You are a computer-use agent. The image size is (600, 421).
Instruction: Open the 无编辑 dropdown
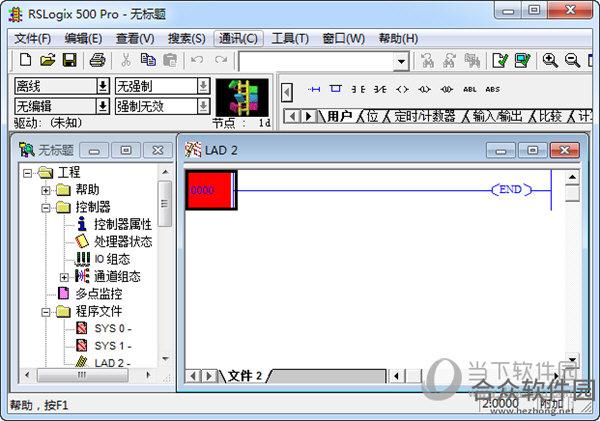[x=102, y=106]
